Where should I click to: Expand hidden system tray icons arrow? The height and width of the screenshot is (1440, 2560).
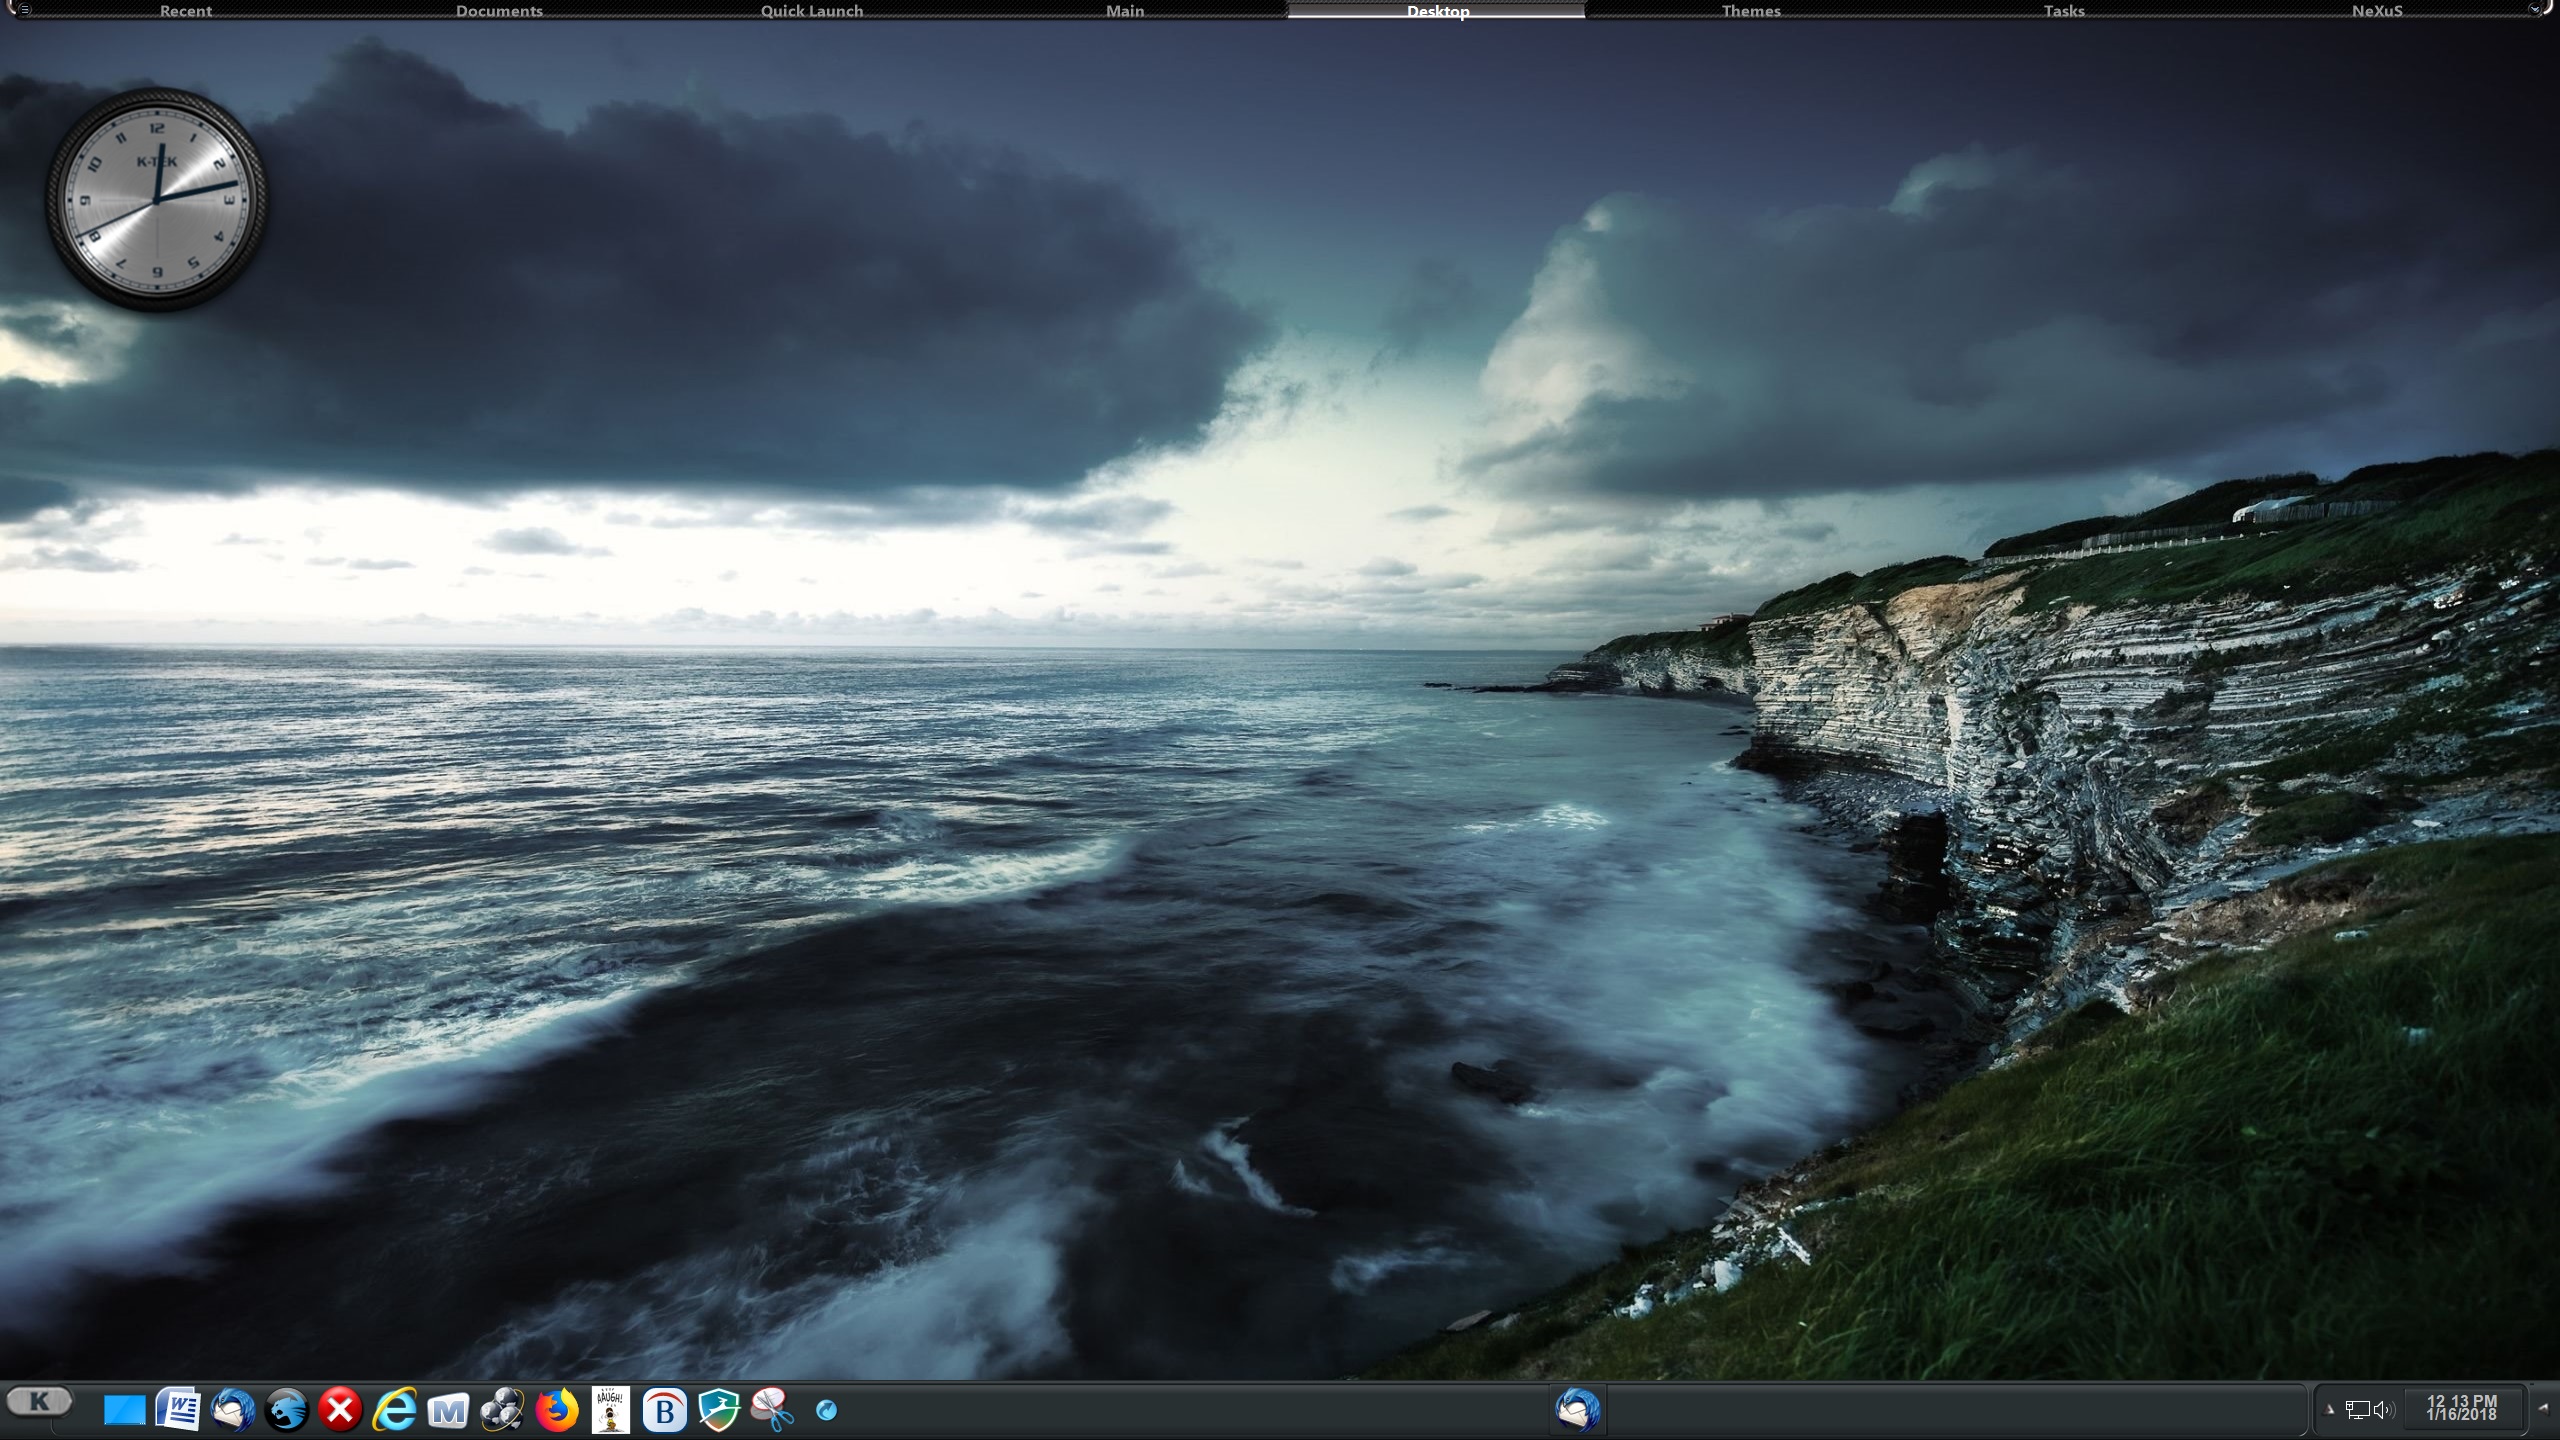click(x=2330, y=1410)
